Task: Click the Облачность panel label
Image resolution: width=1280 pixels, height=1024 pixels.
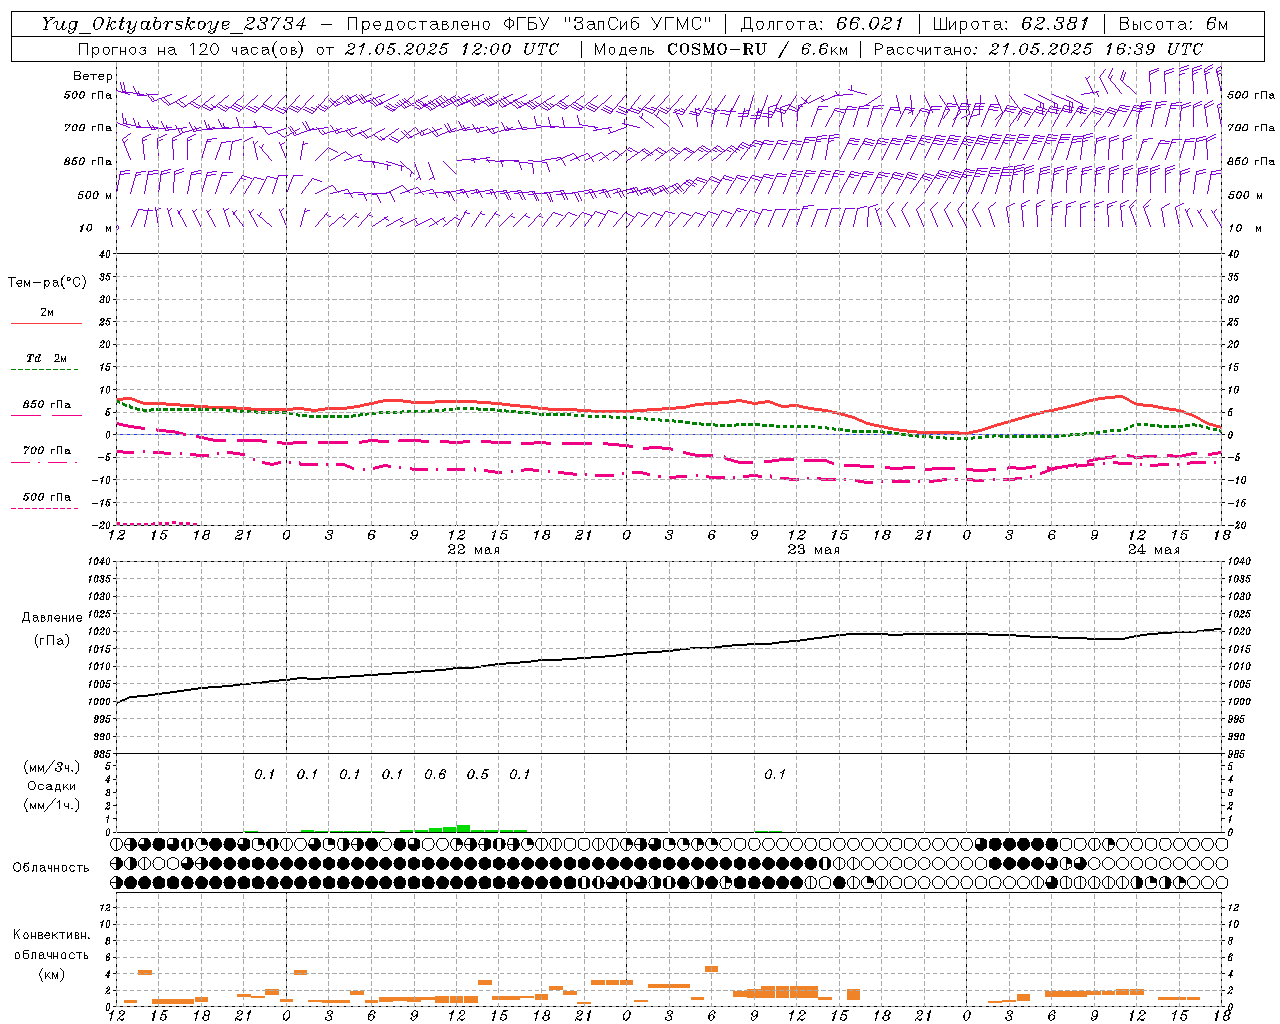Action: (51, 868)
